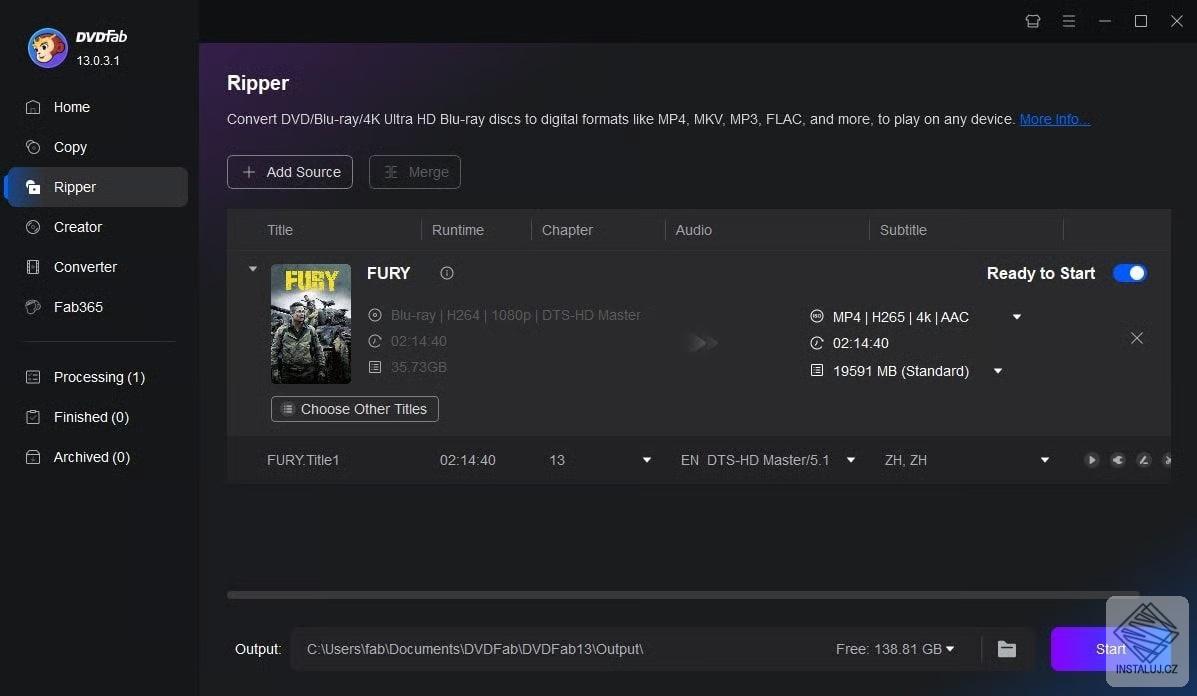This screenshot has height=696, width=1197.
Task: Click the Add Source button
Action: tap(290, 172)
